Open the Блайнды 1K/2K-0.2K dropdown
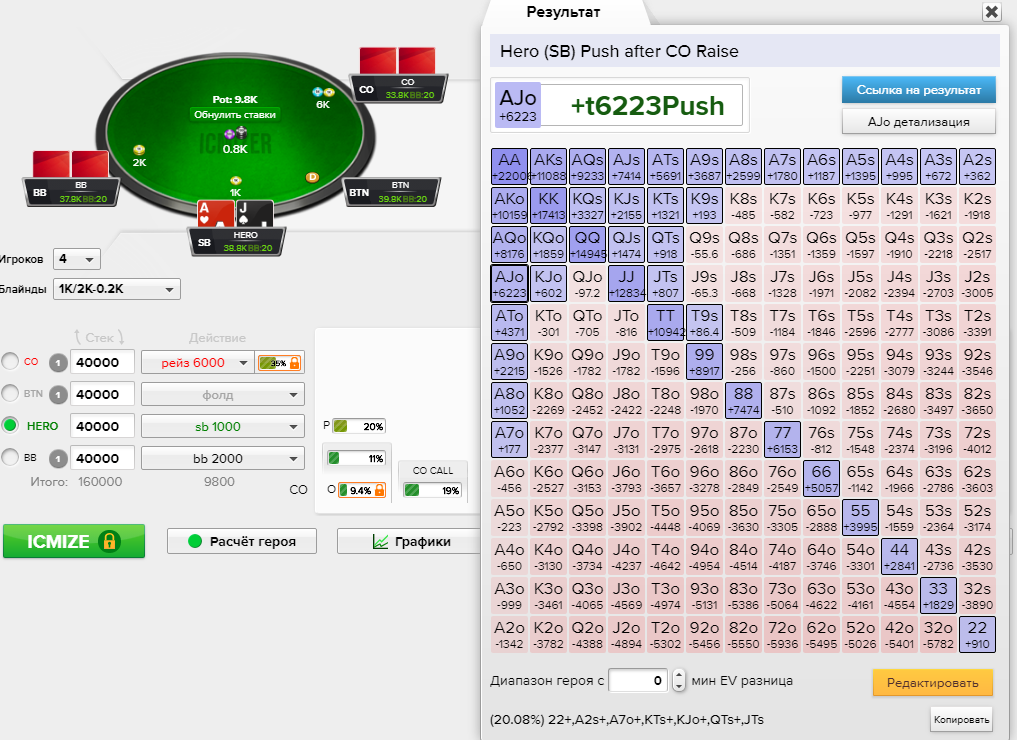 [x=117, y=289]
